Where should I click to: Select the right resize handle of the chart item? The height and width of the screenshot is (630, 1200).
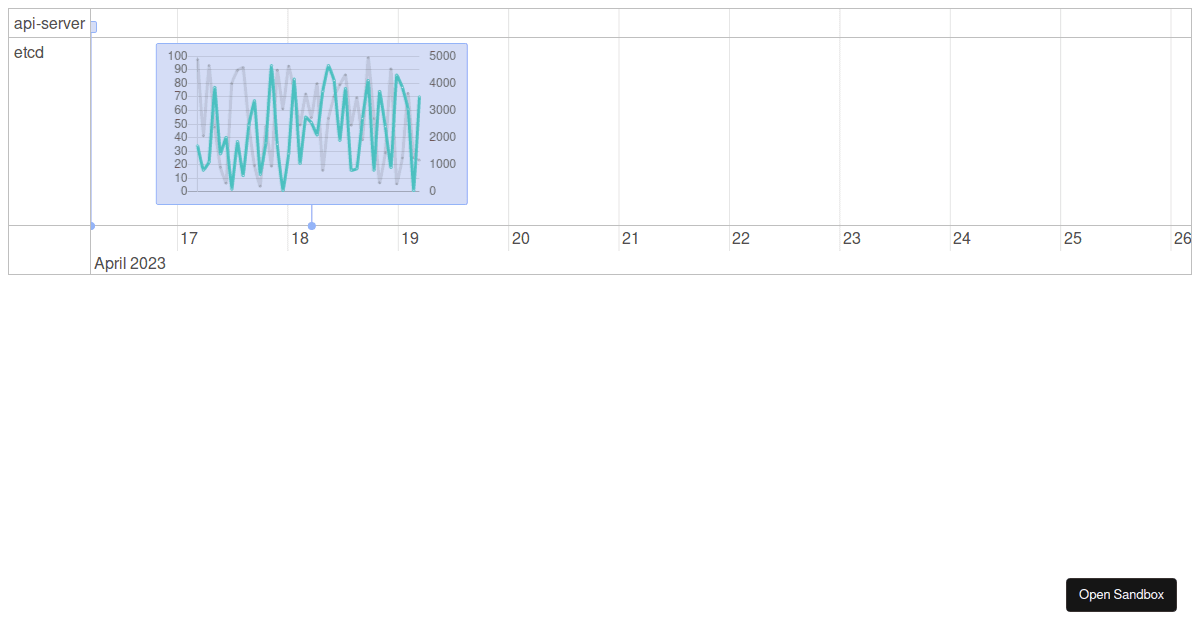coord(466,125)
